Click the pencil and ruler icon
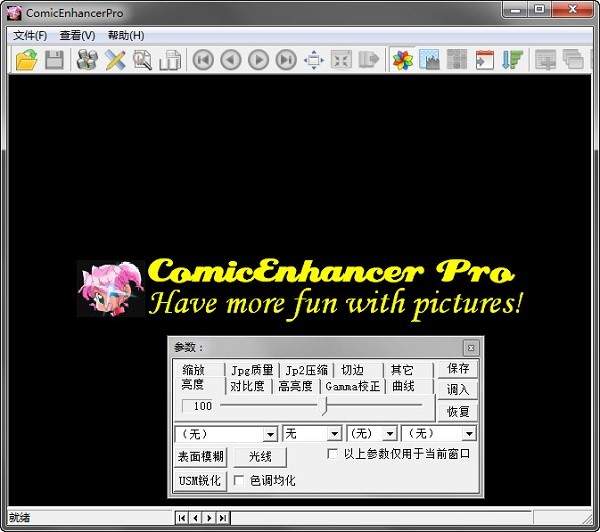Screen dimensions: 600x532 [x=115, y=60]
